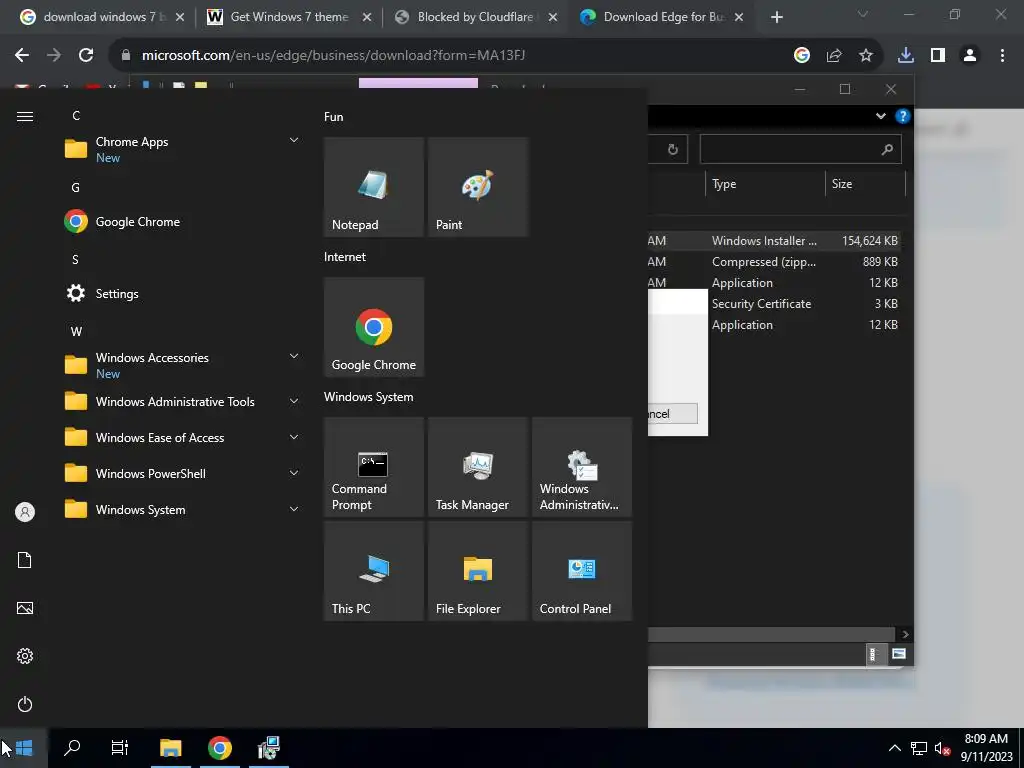Expand the Windows Ease of Access folder
Screen dimensions: 1024x768
pos(294,438)
